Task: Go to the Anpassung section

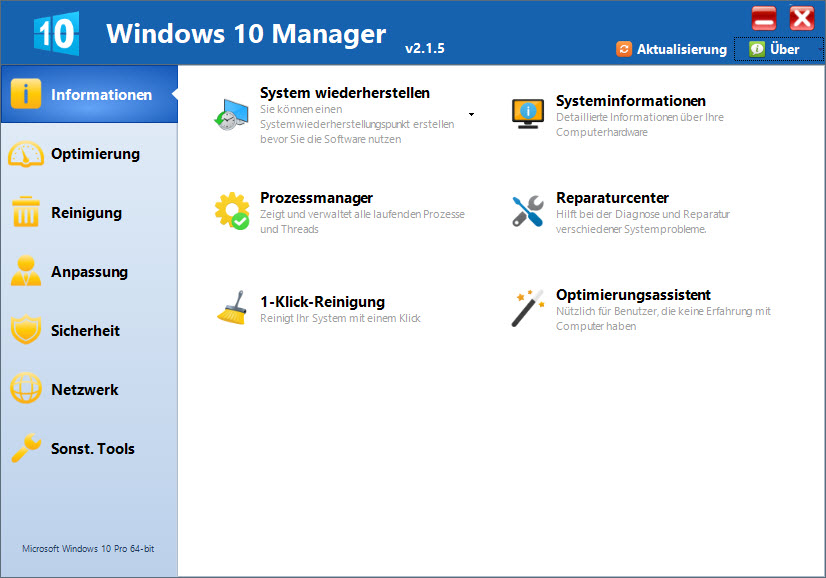Action: (89, 272)
